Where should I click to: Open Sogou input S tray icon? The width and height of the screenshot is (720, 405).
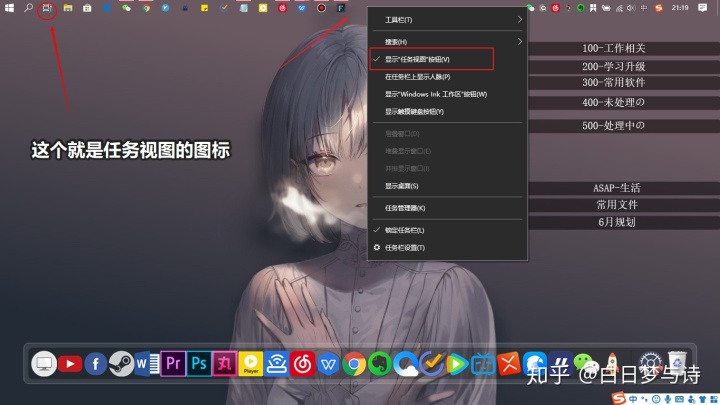pyautogui.click(x=658, y=8)
